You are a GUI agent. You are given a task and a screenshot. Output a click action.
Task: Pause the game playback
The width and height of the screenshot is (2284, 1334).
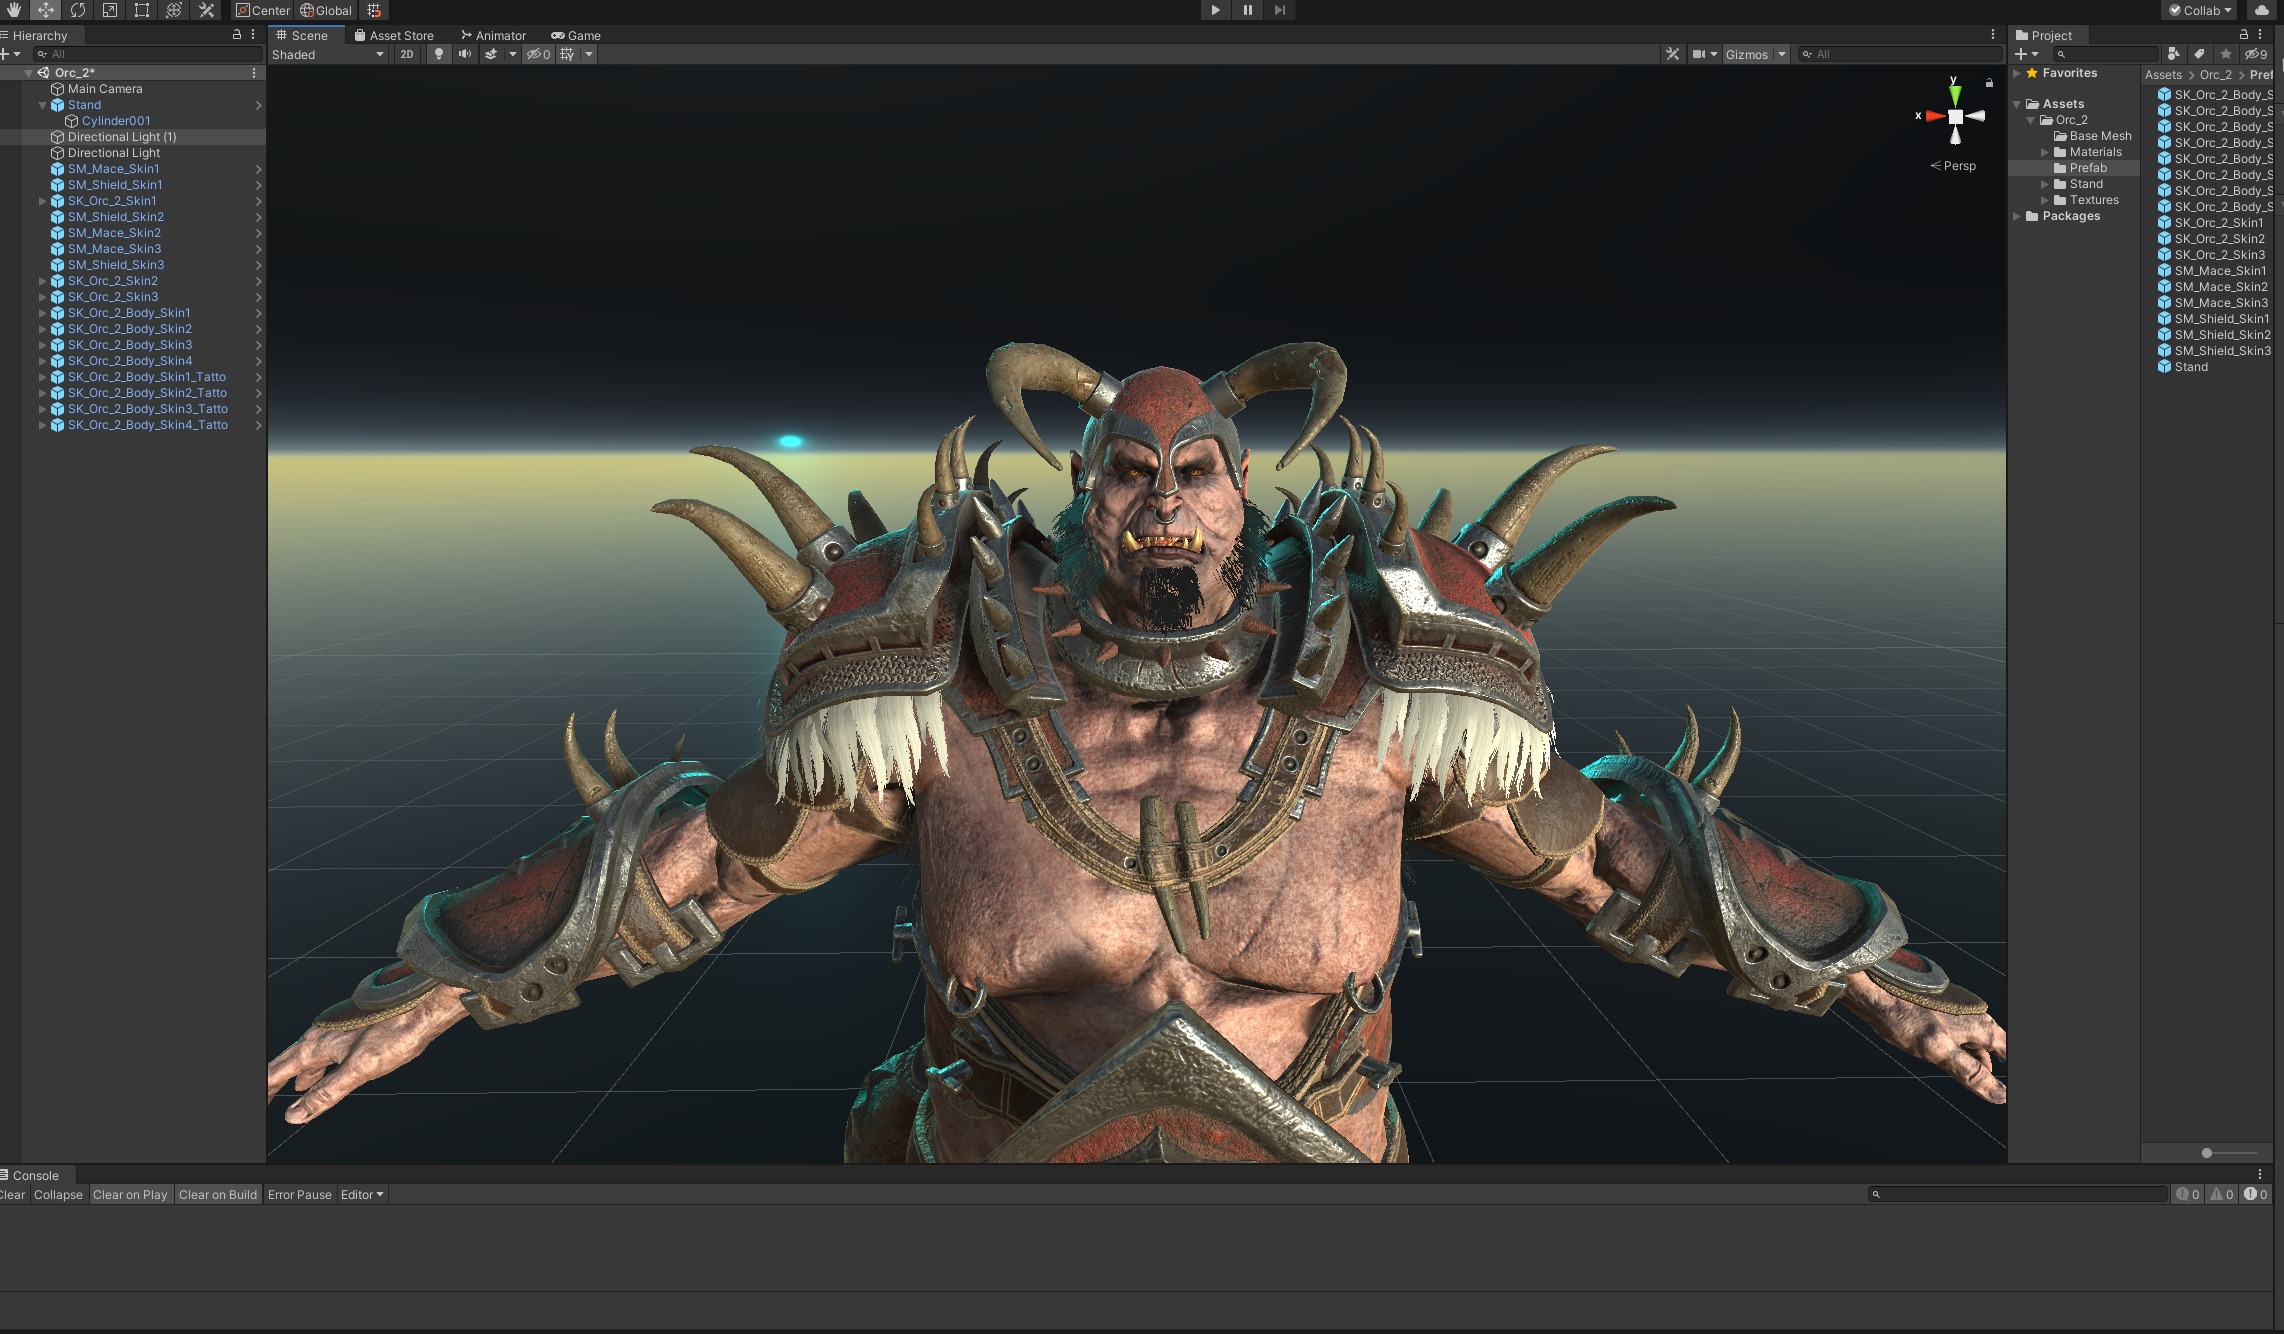1247,10
